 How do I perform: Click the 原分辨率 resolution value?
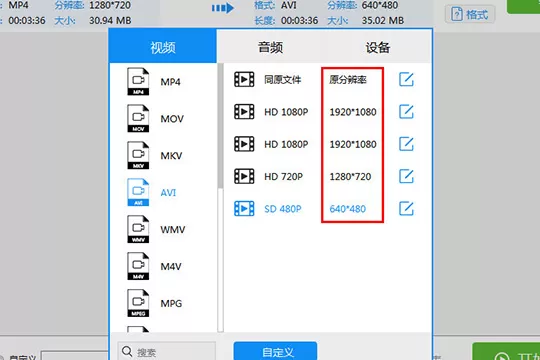(348, 80)
